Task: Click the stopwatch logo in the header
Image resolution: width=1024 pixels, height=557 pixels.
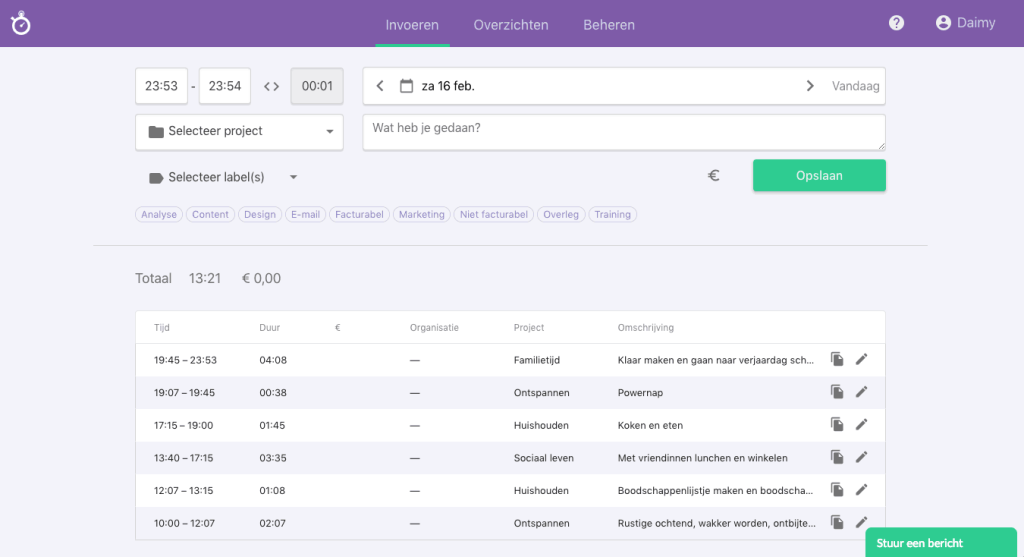Action: (x=21, y=24)
